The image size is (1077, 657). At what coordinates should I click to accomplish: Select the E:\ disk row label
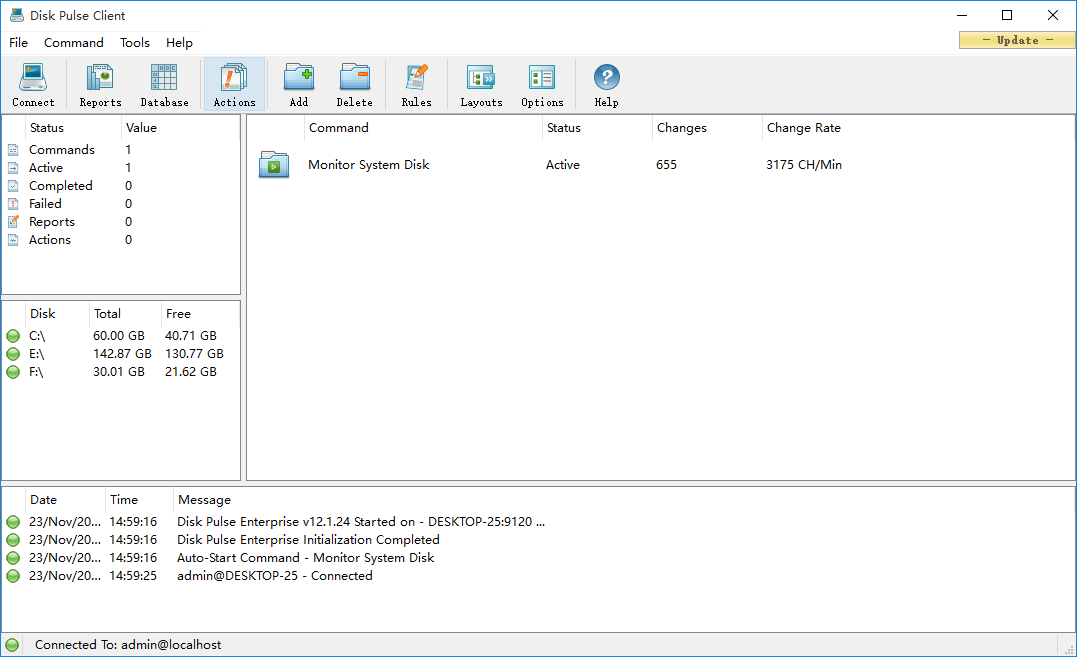36,354
